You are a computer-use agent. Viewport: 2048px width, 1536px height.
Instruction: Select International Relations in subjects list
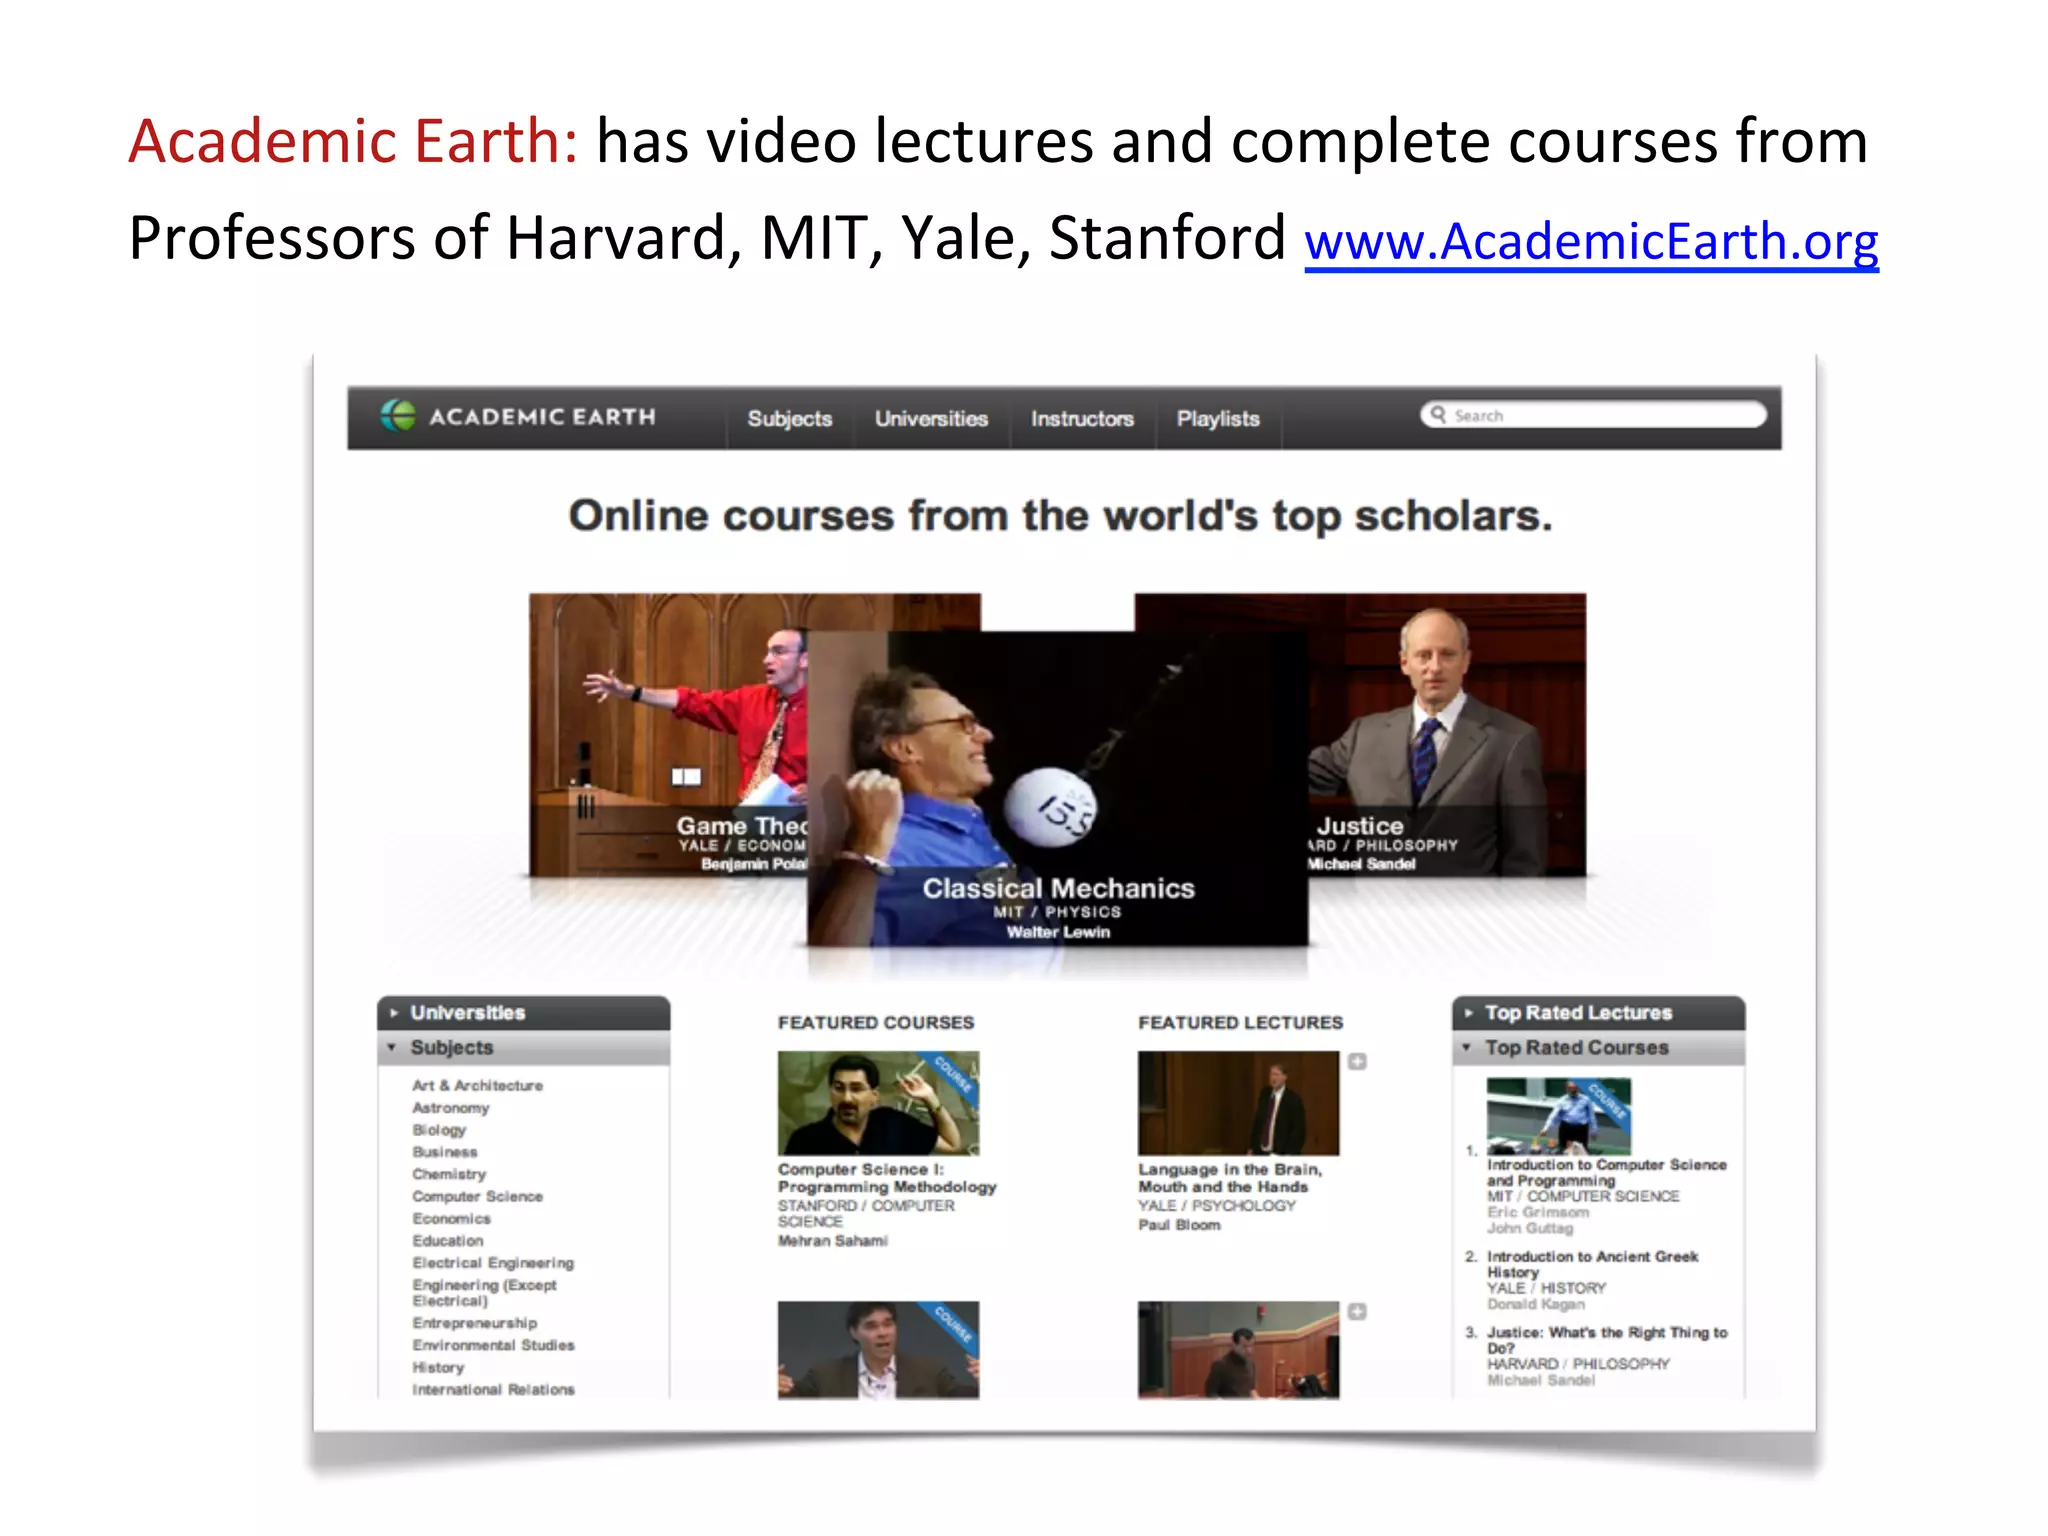click(x=493, y=1389)
